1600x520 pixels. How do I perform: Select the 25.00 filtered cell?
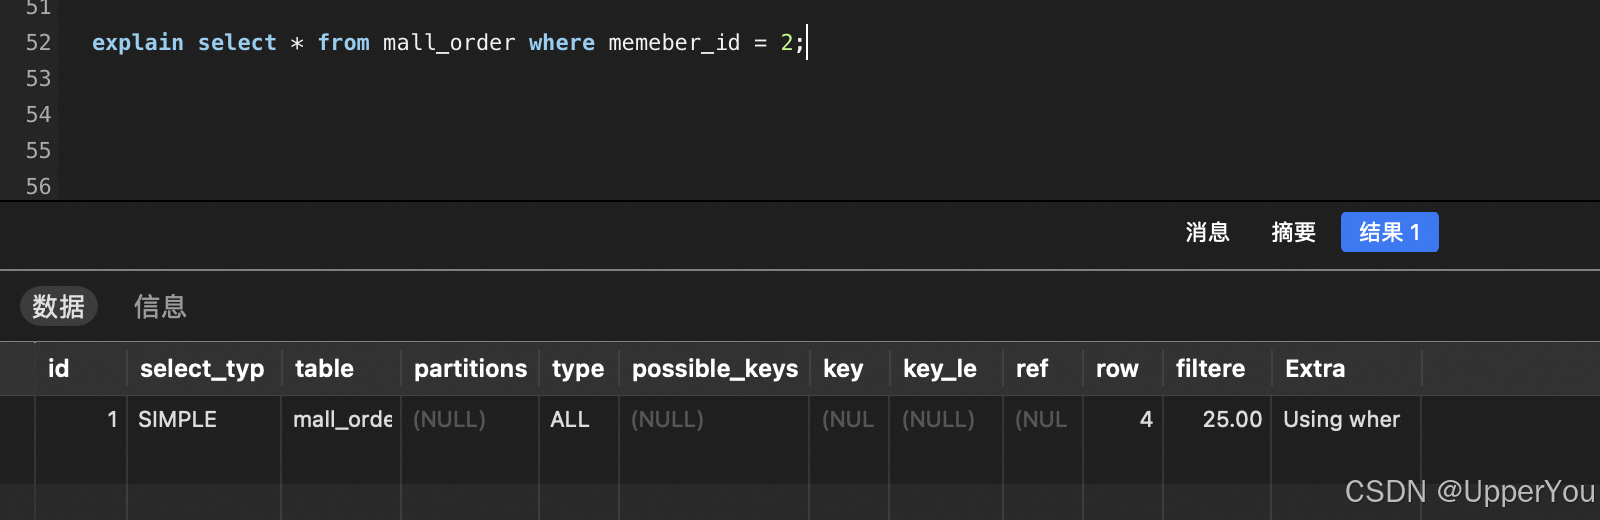point(1217,419)
